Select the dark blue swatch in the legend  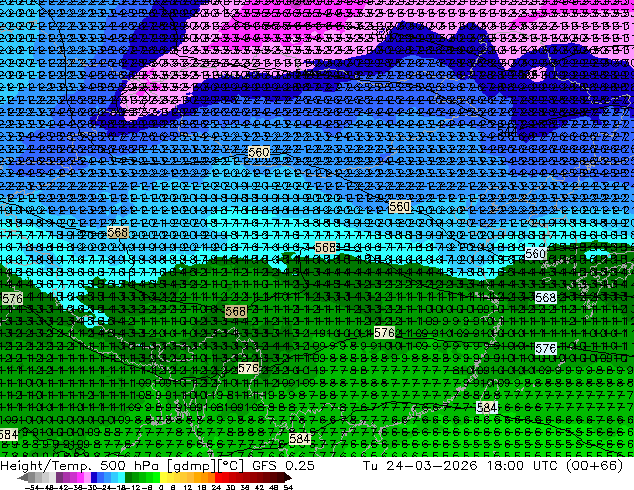(94, 478)
